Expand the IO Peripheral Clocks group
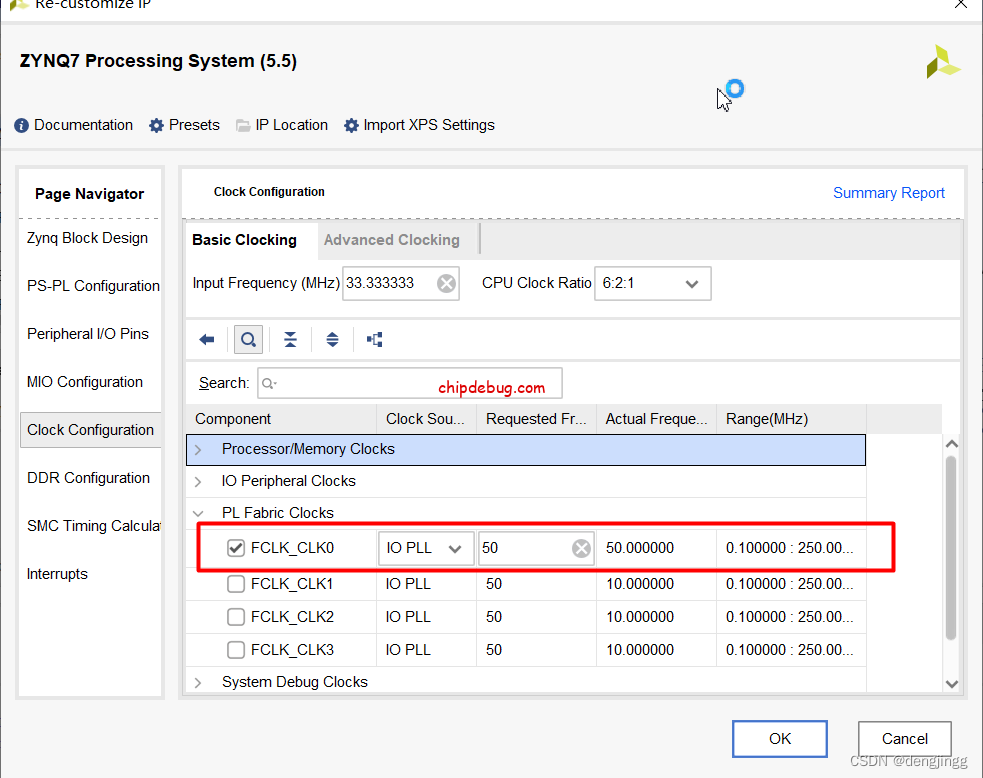The height and width of the screenshot is (778, 983). point(198,482)
